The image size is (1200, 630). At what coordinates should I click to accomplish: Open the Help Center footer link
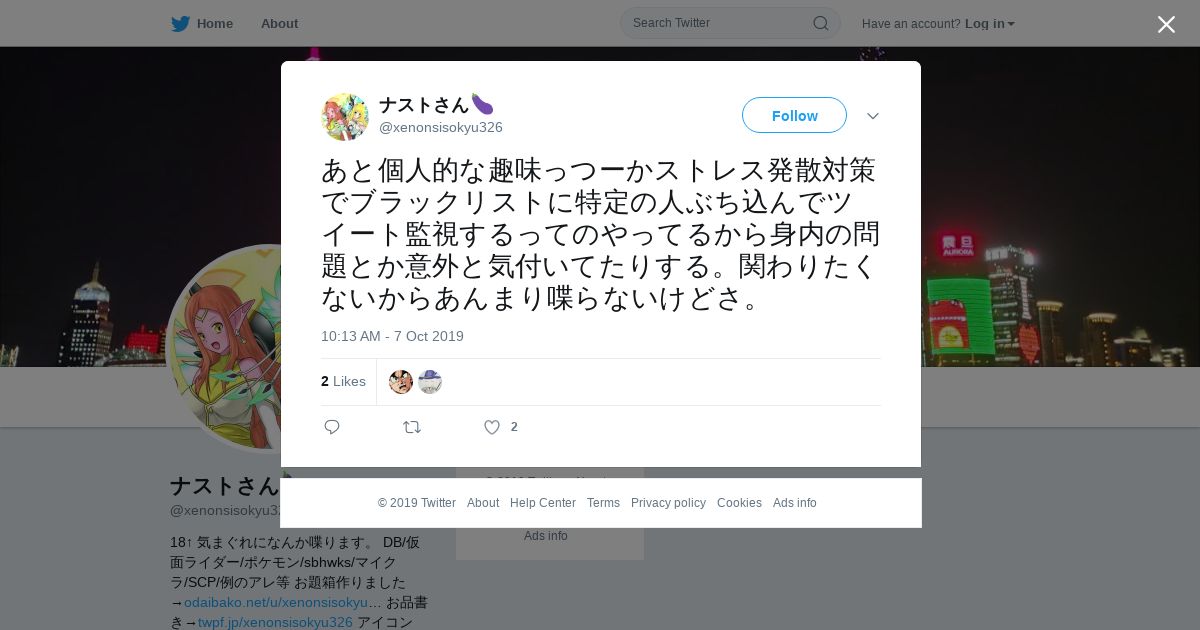point(543,503)
